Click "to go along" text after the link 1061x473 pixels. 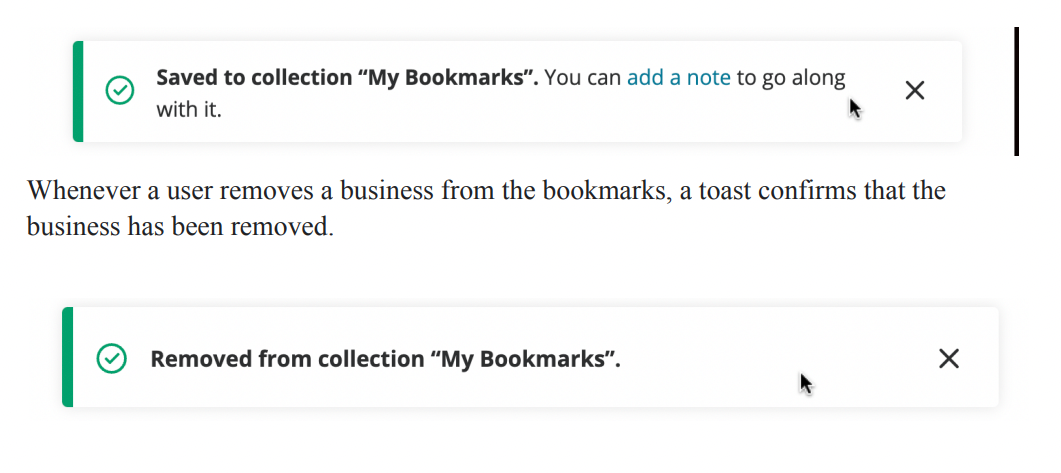tap(791, 79)
